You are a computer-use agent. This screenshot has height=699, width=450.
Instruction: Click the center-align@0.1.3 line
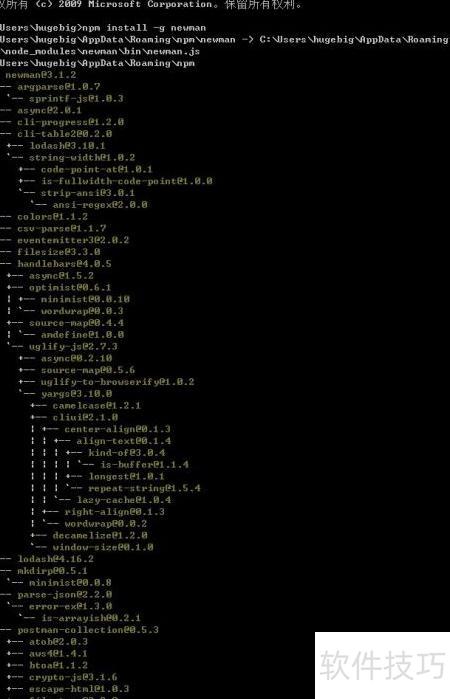pos(117,429)
